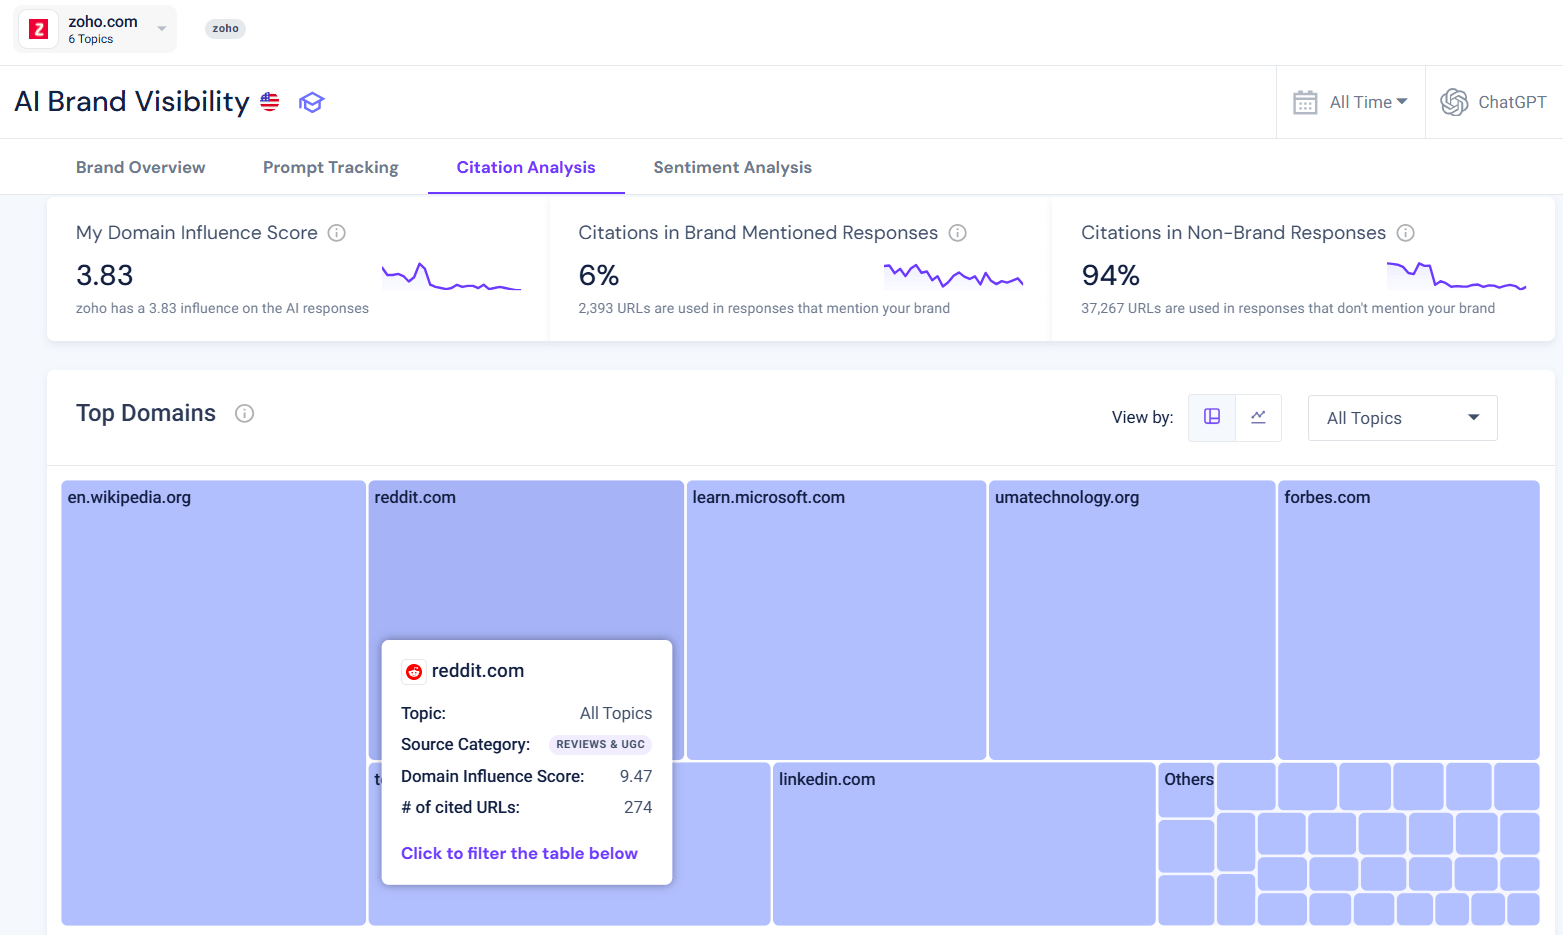Click the info icon beside Top Domains

(244, 413)
